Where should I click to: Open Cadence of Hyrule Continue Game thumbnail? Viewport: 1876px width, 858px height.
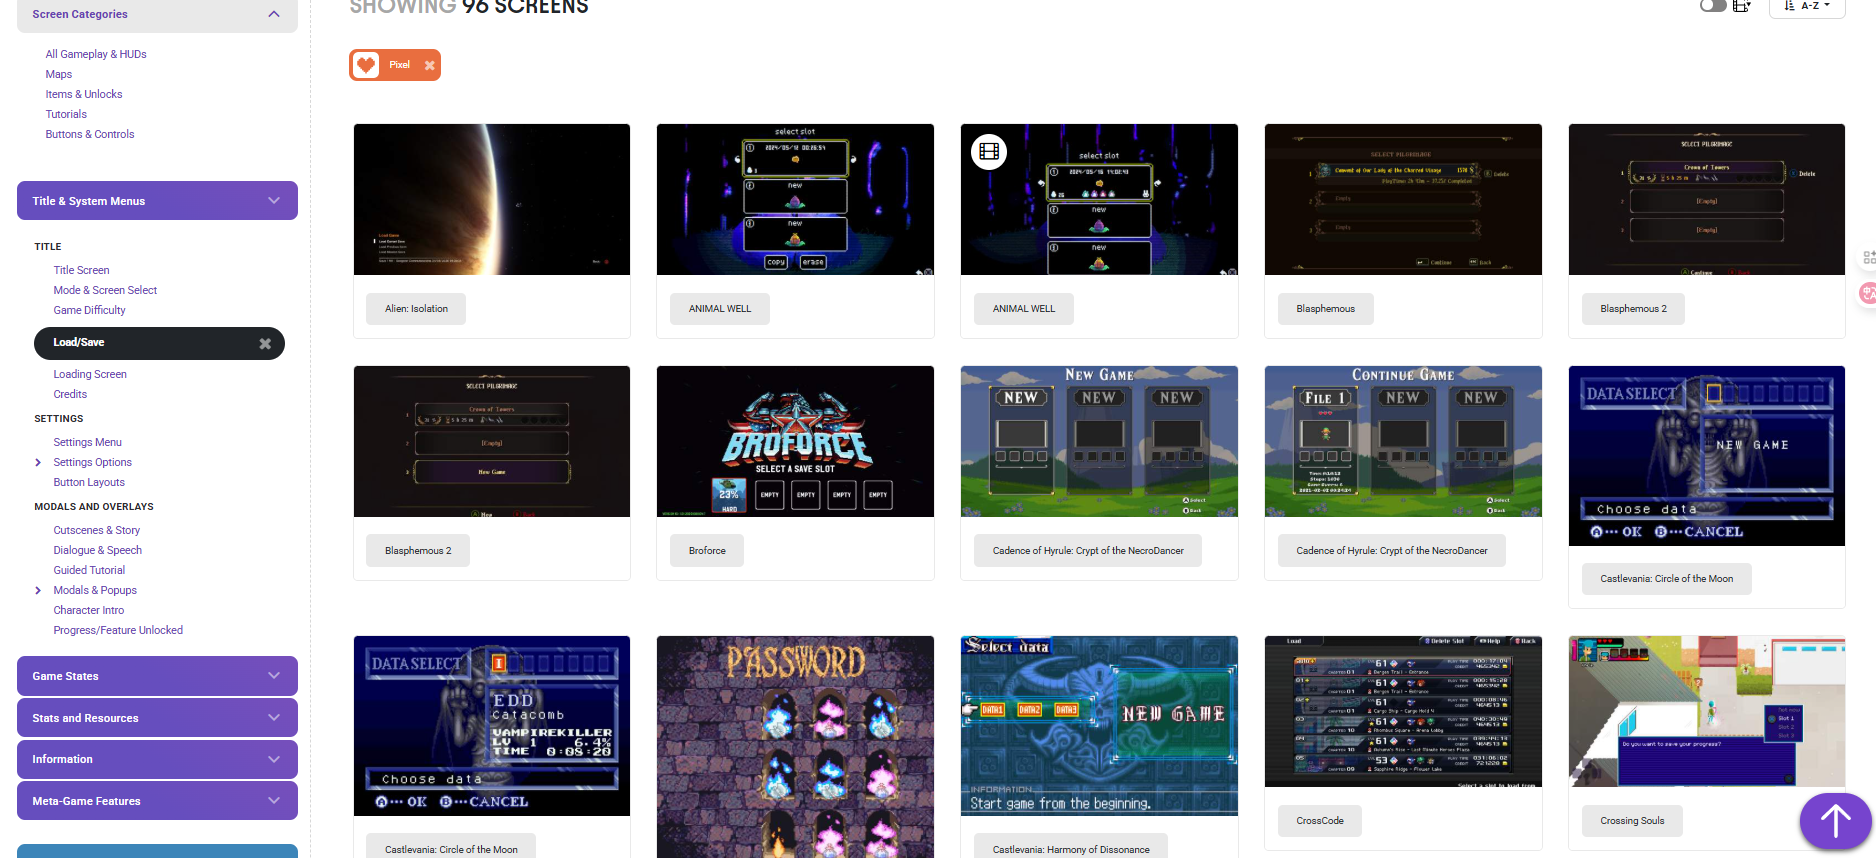[x=1403, y=441]
